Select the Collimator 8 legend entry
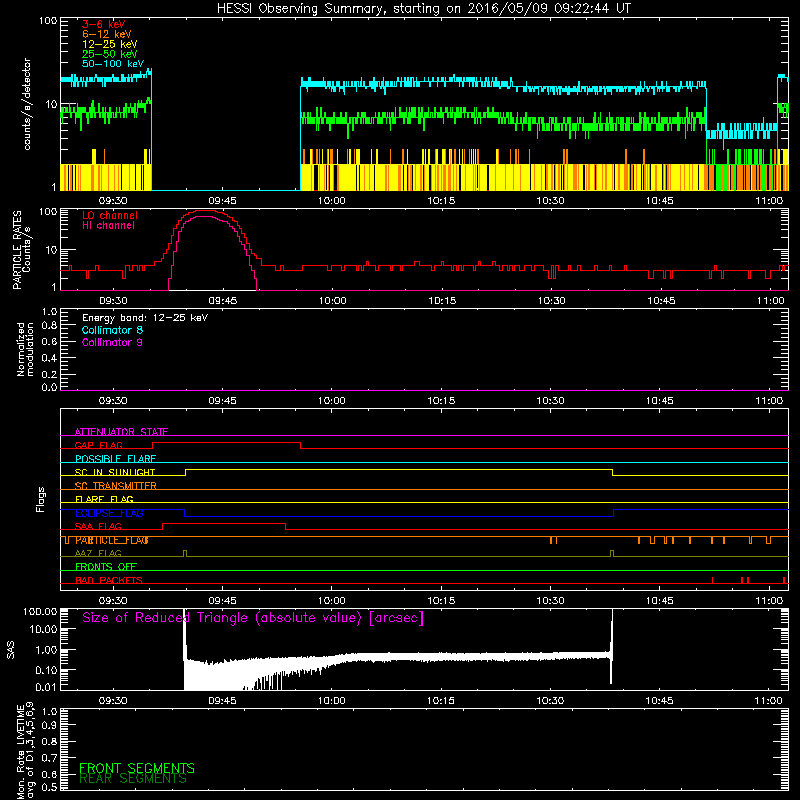Screen dimensions: 800x800 click(112, 330)
